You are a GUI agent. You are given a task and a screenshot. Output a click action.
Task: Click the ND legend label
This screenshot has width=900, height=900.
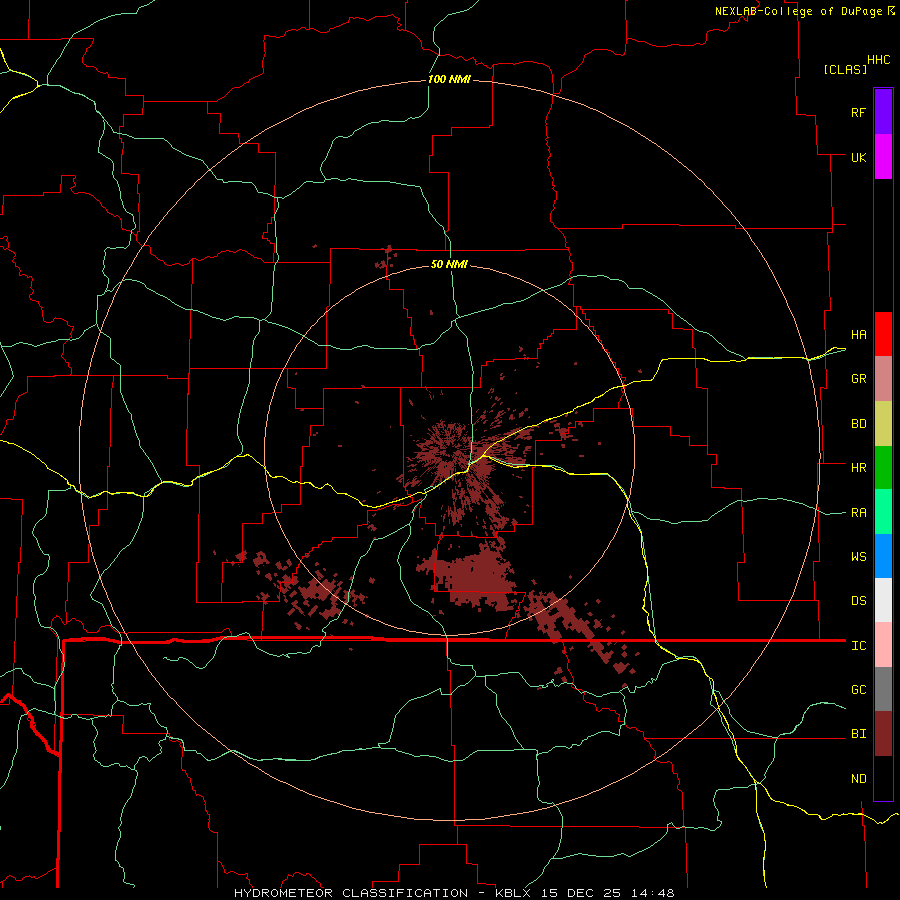(x=858, y=779)
